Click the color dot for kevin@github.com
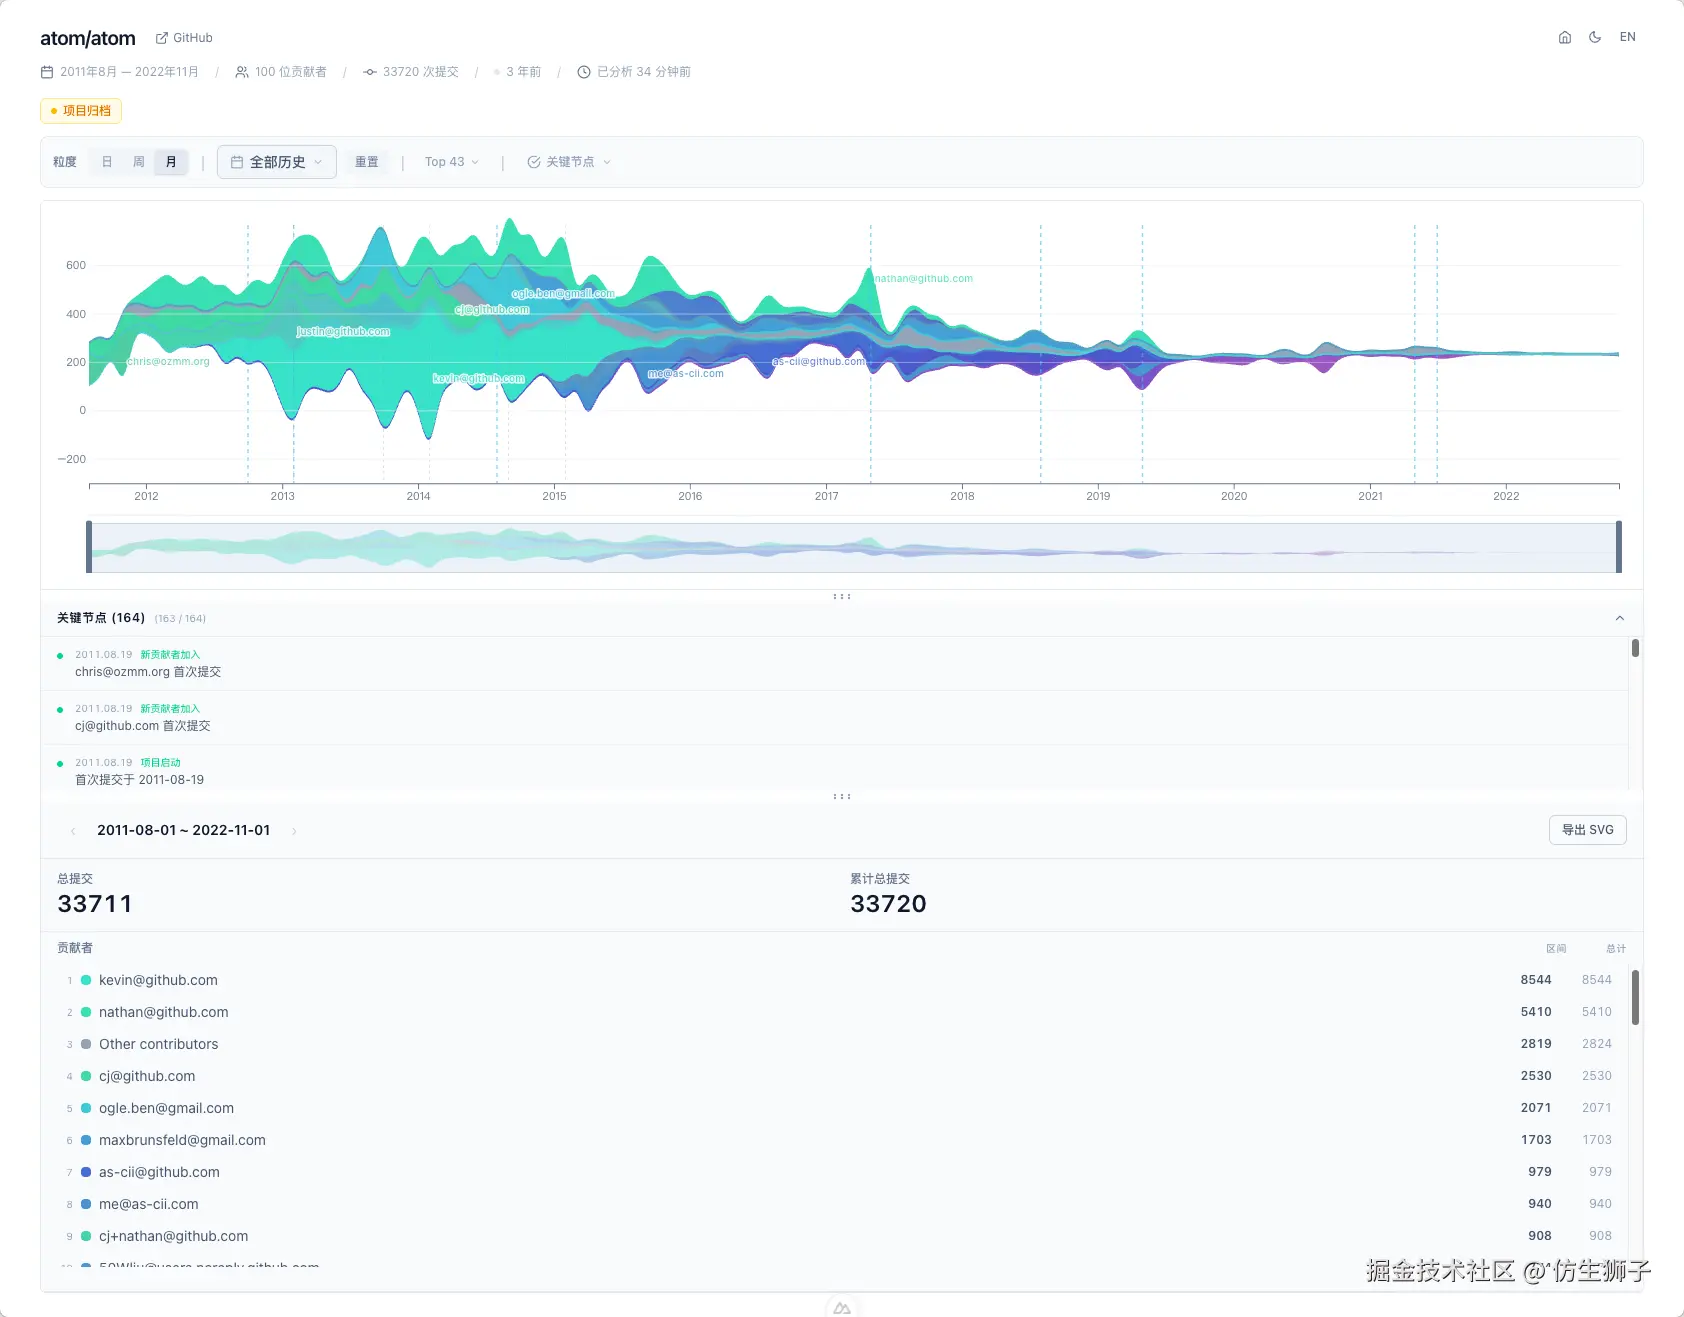This screenshot has width=1684, height=1317. tap(86, 980)
